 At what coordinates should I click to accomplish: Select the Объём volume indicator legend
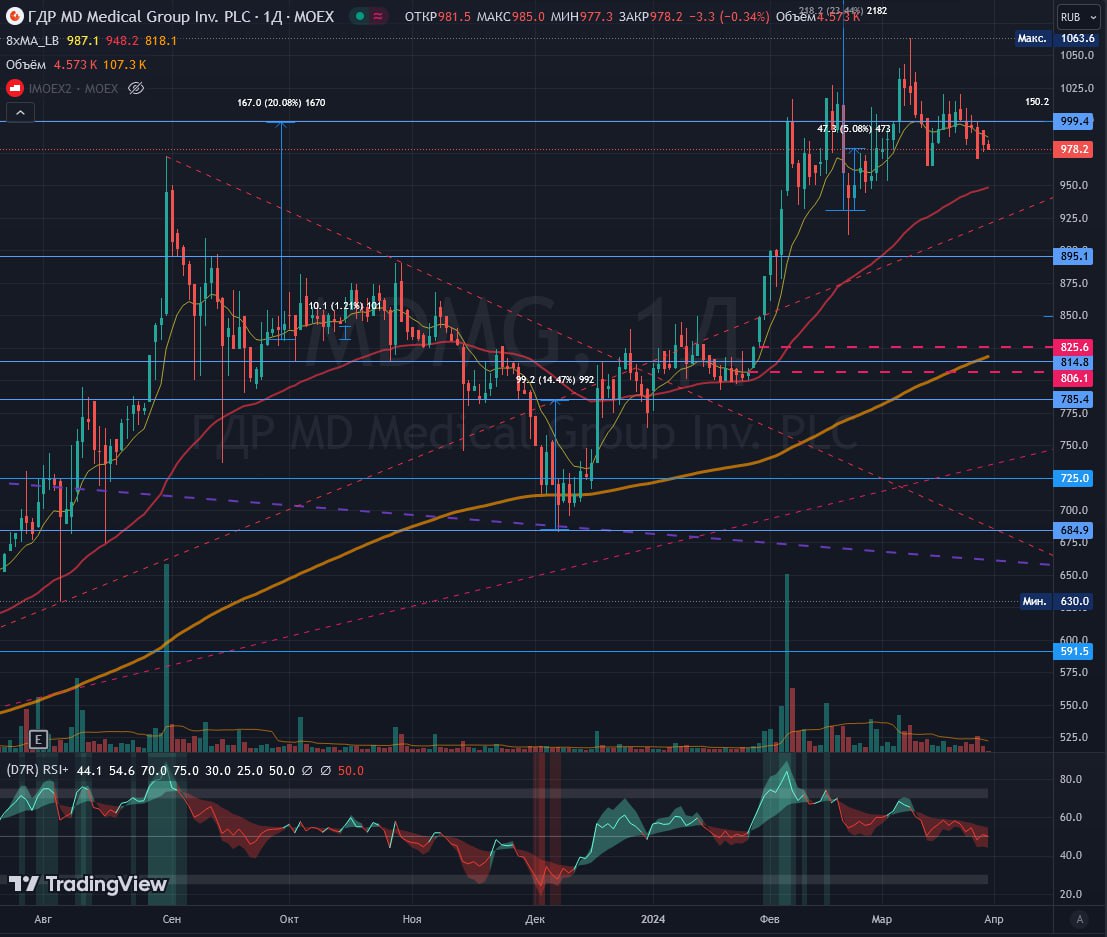[x=27, y=64]
